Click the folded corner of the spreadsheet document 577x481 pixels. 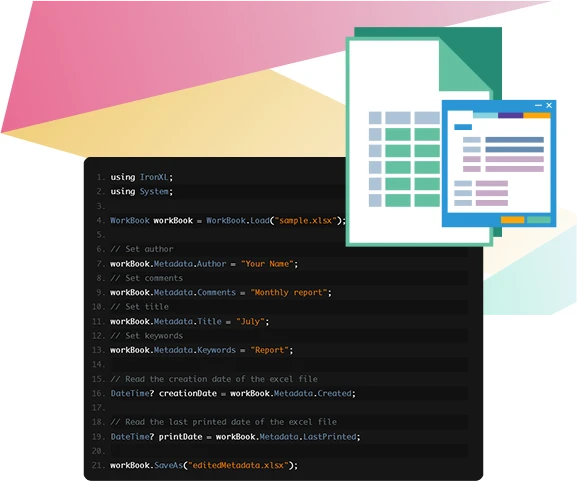pyautogui.click(x=466, y=65)
